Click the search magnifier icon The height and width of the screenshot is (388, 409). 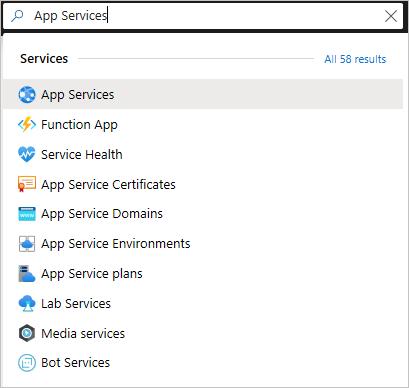click(x=17, y=16)
